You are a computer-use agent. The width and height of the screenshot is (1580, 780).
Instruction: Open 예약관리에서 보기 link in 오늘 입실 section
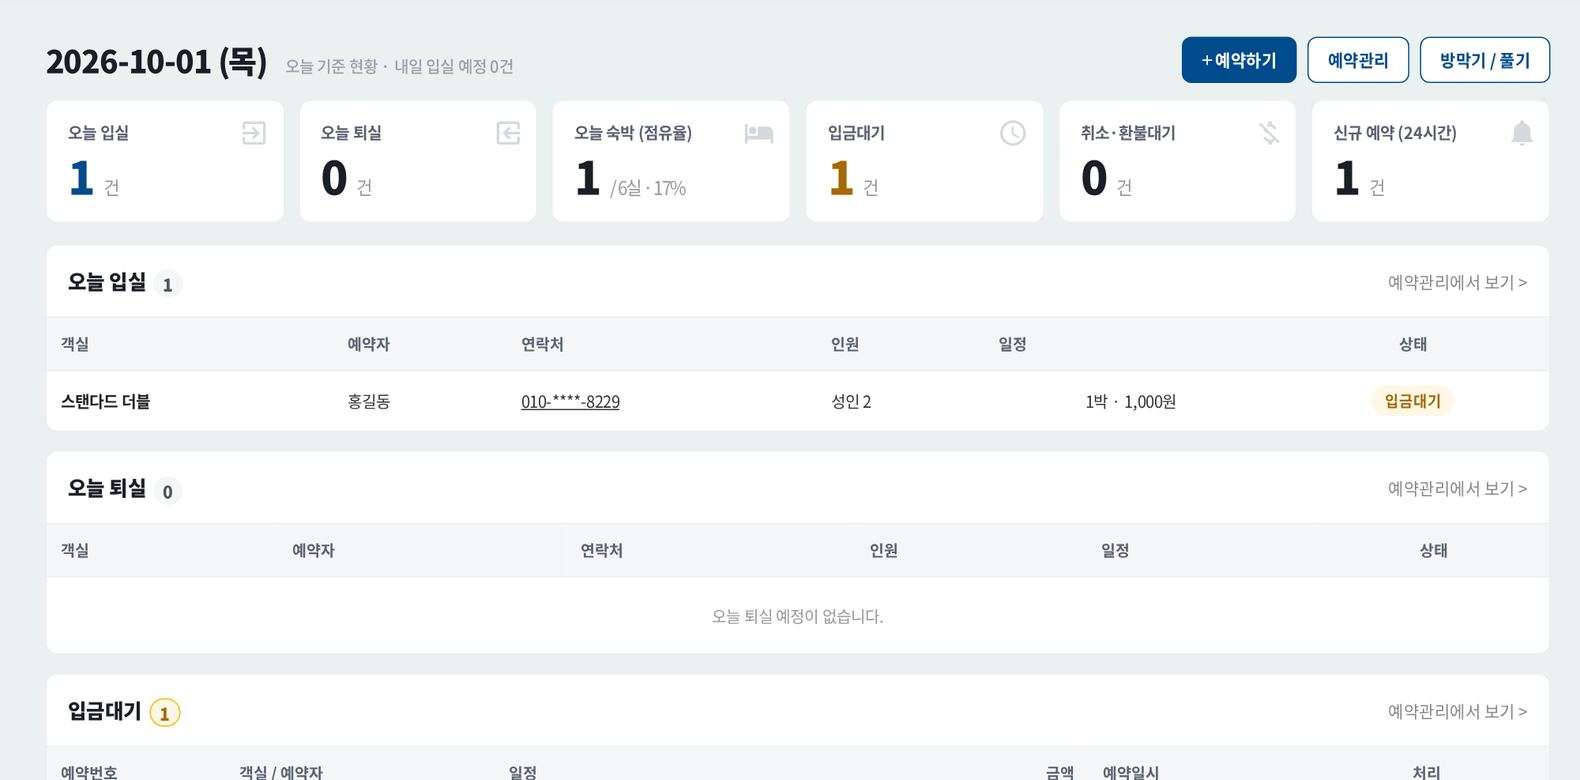click(x=1457, y=283)
